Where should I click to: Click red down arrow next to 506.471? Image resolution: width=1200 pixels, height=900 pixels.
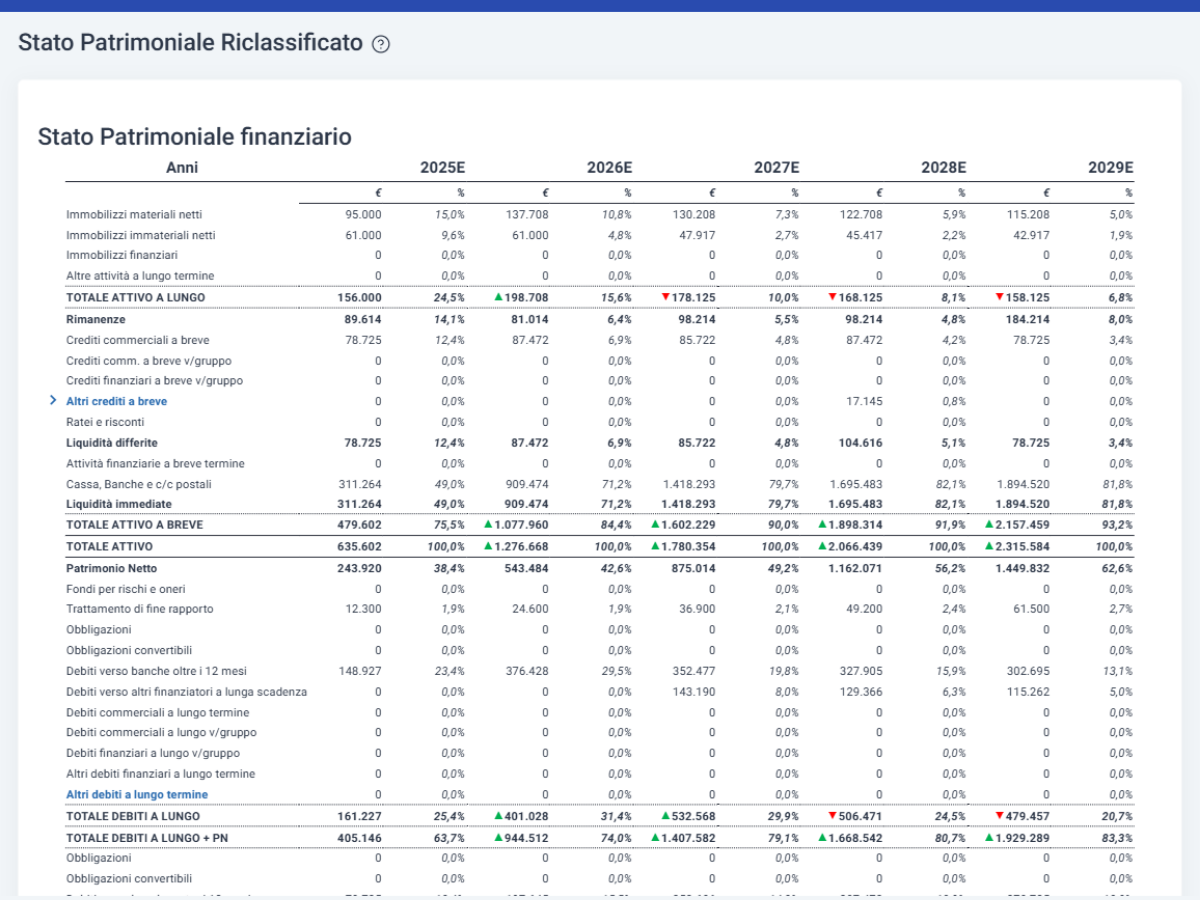831,816
